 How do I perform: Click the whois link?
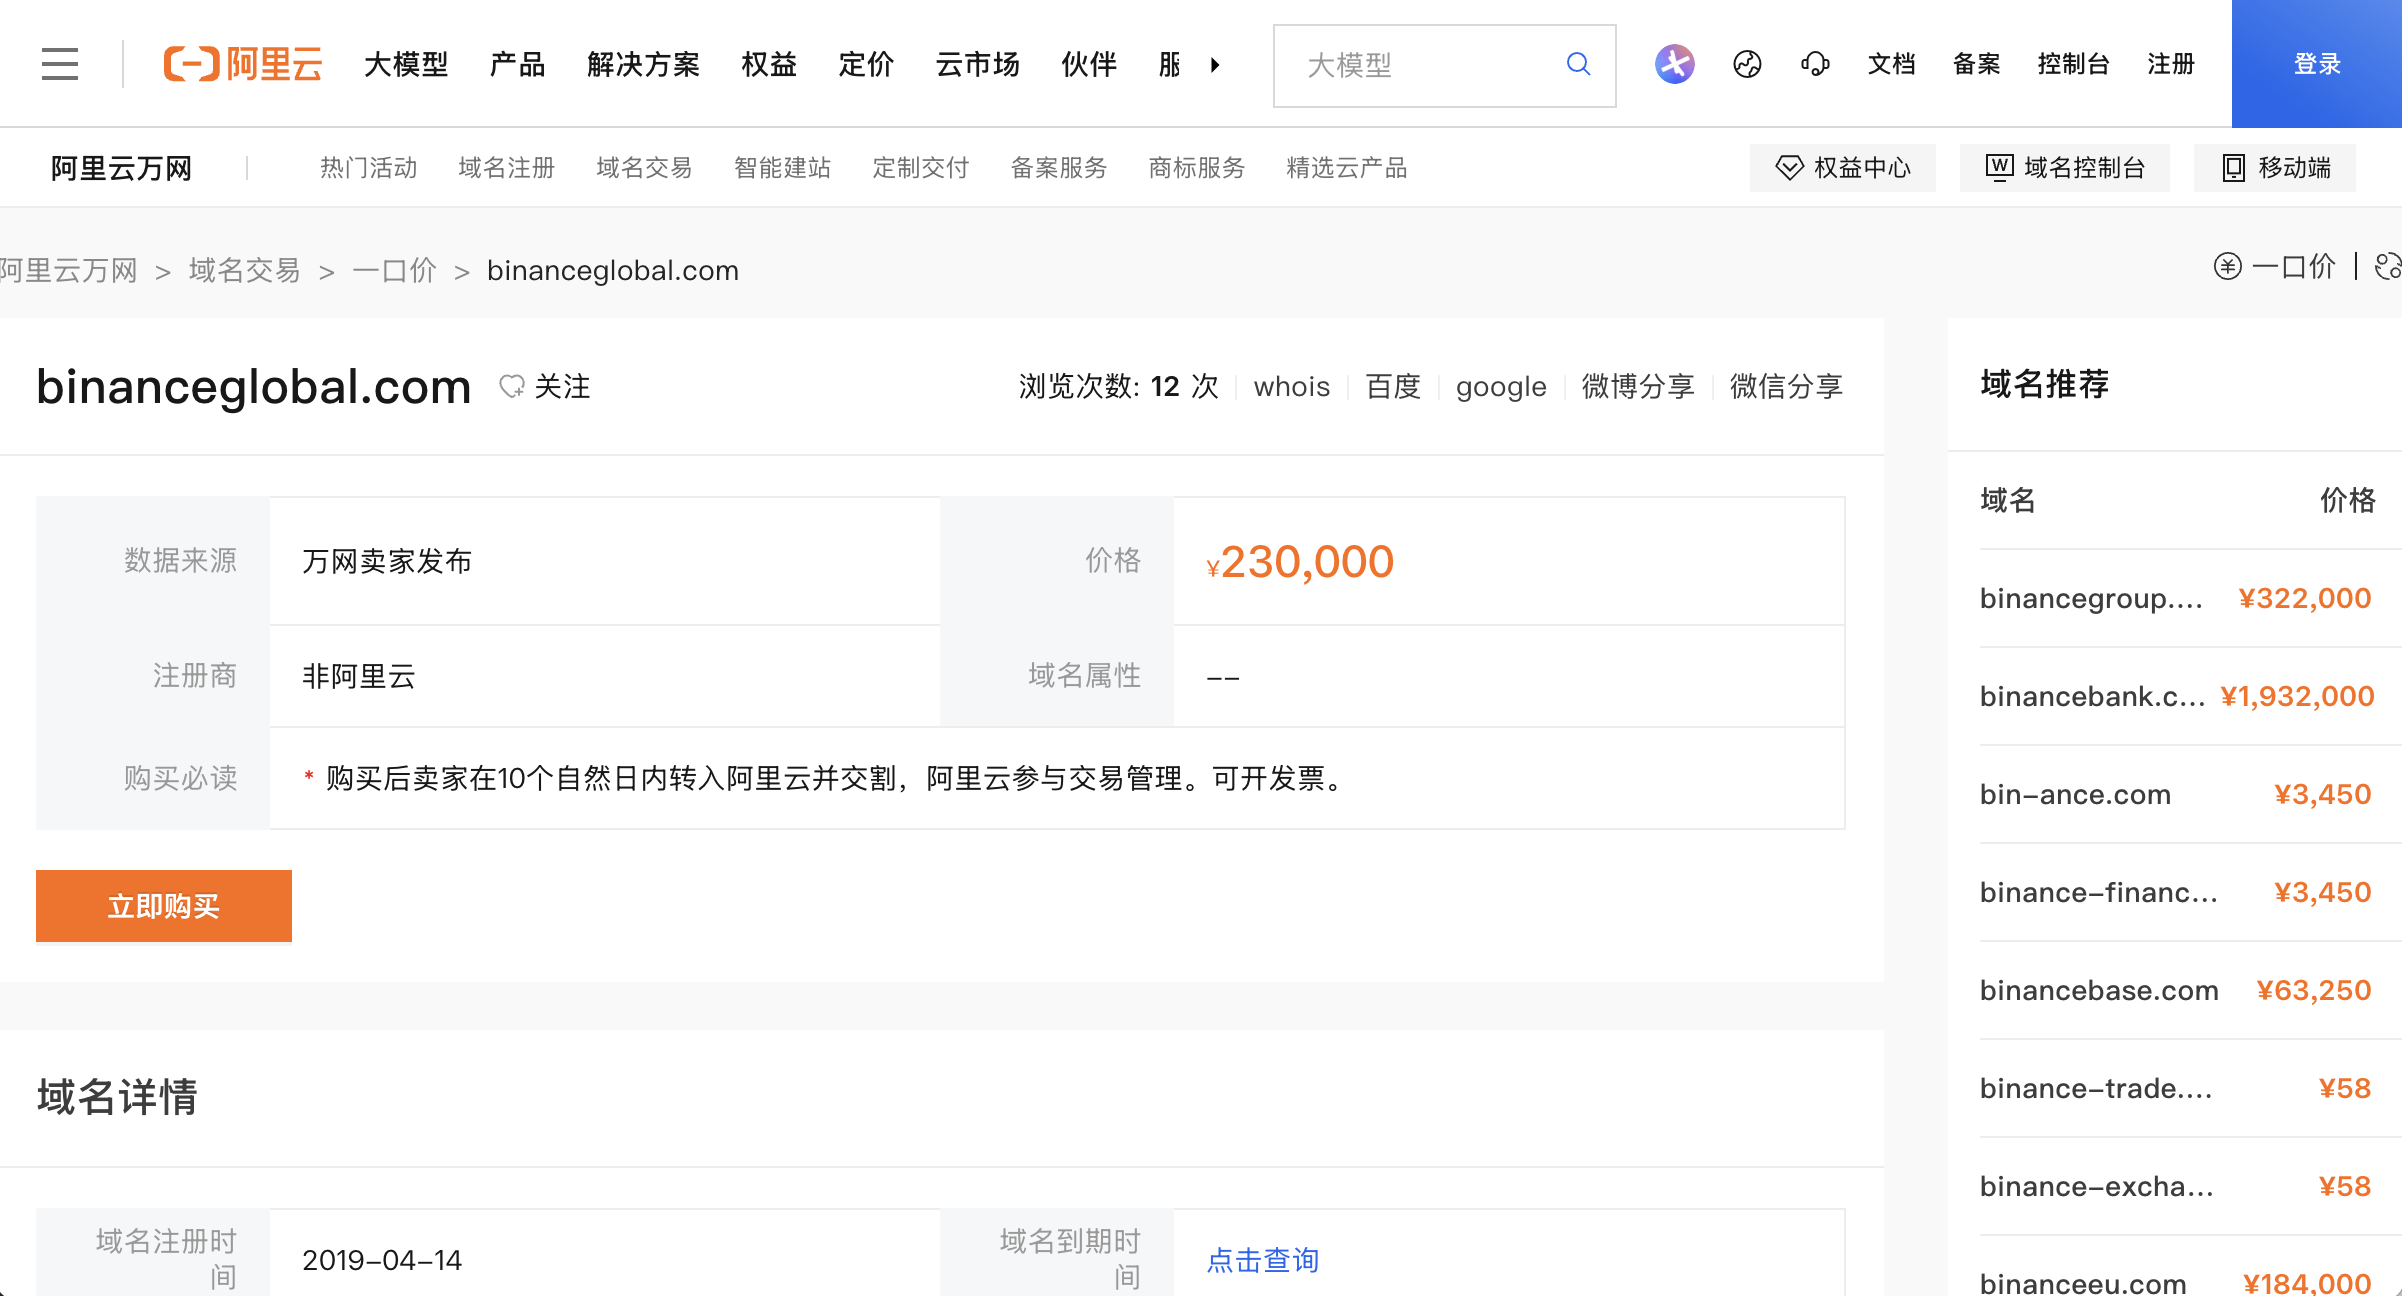point(1292,386)
